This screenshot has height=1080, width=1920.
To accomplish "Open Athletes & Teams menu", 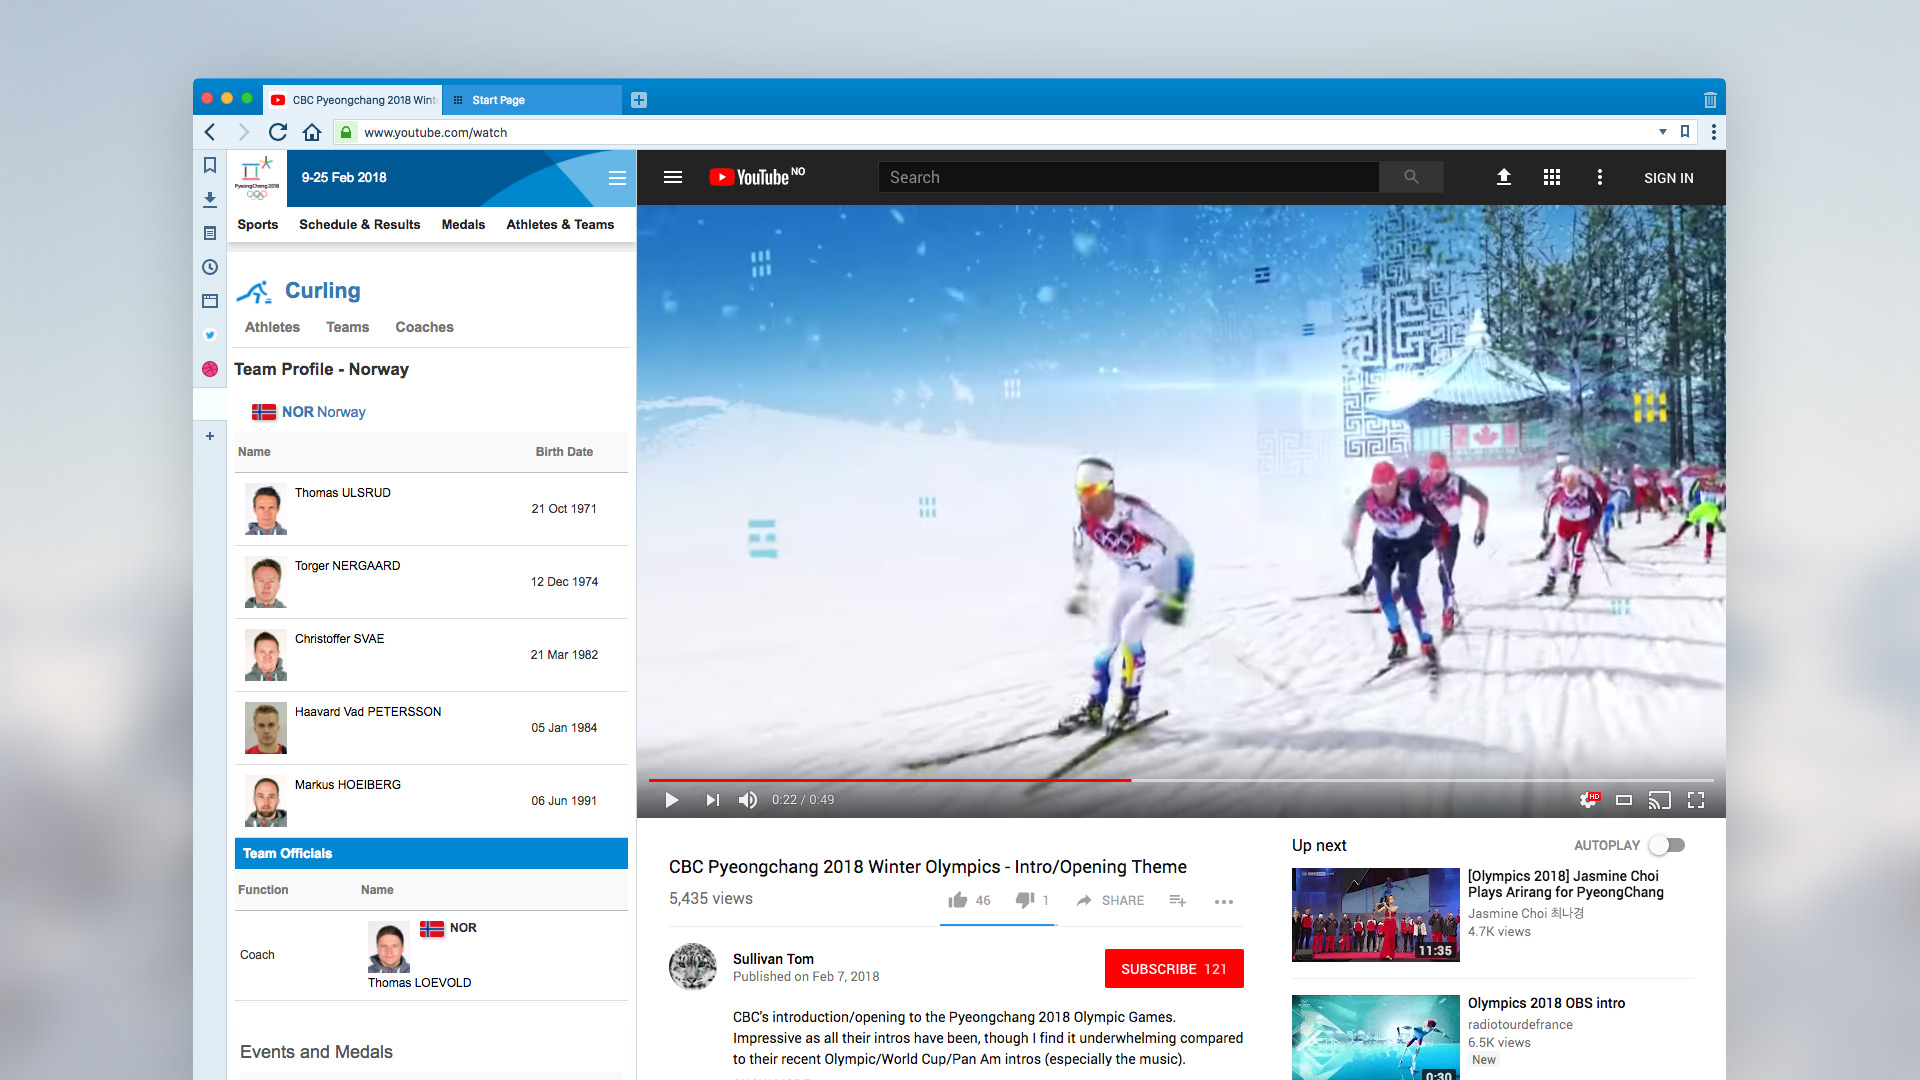I will coord(560,225).
